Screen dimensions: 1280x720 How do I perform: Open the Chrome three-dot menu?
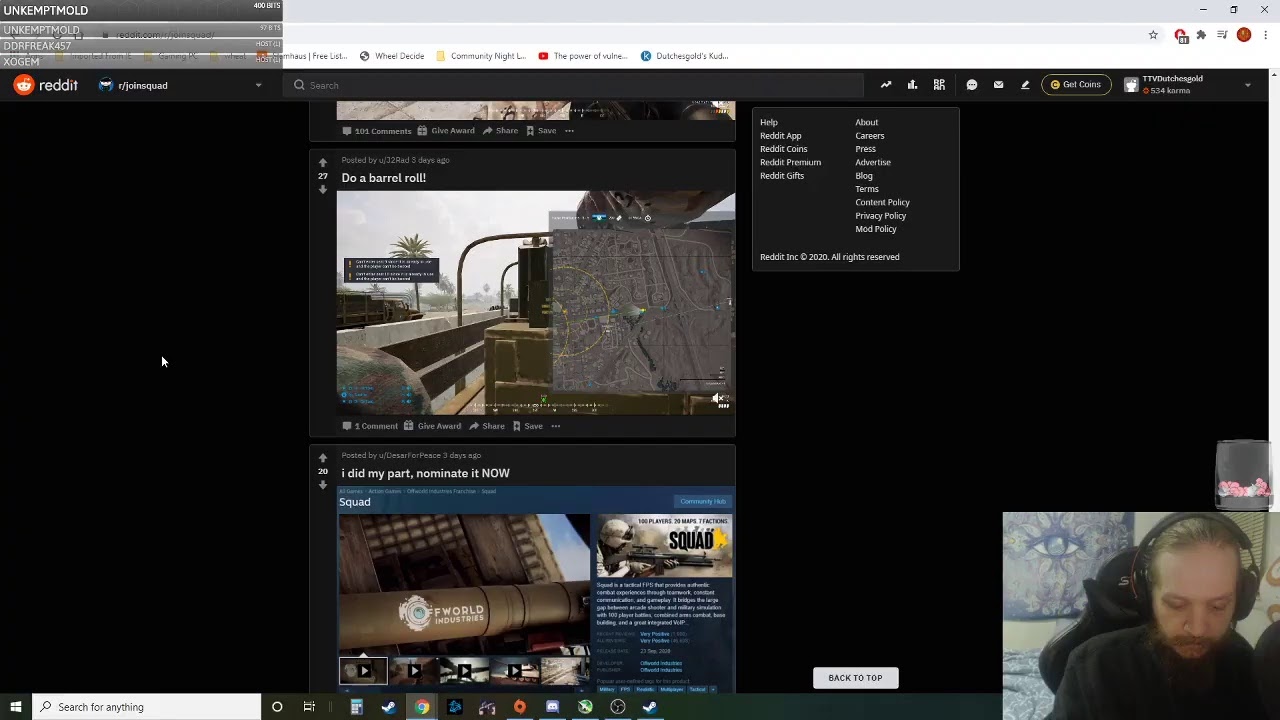coord(1266,35)
